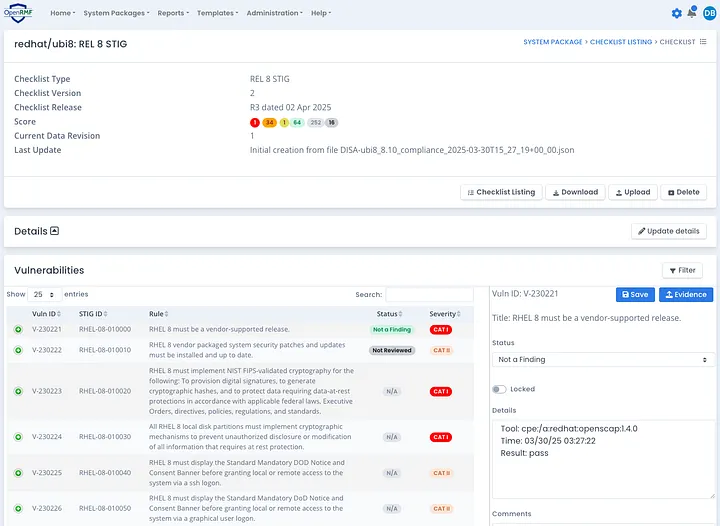Expand the V-230224 row green plus icon
720x526 pixels.
[x=18, y=437]
